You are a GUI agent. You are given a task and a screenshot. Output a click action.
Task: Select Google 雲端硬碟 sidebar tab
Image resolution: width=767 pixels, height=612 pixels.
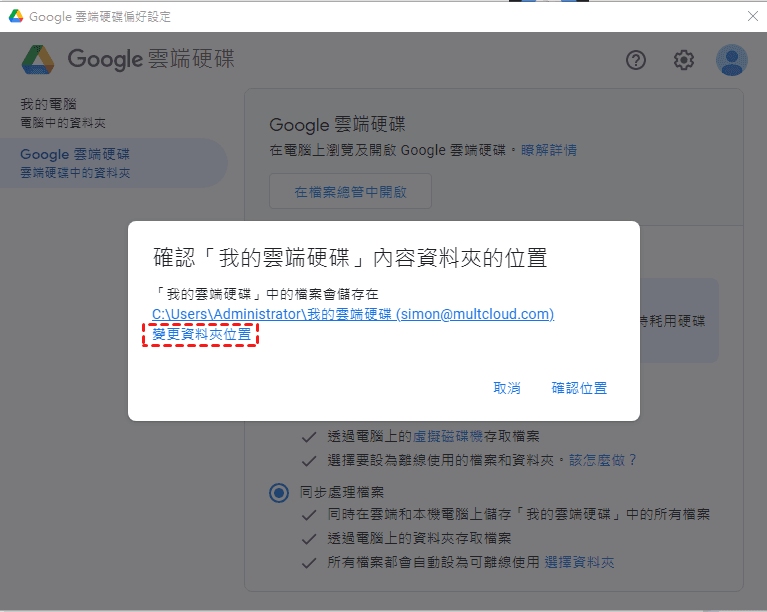(x=113, y=163)
